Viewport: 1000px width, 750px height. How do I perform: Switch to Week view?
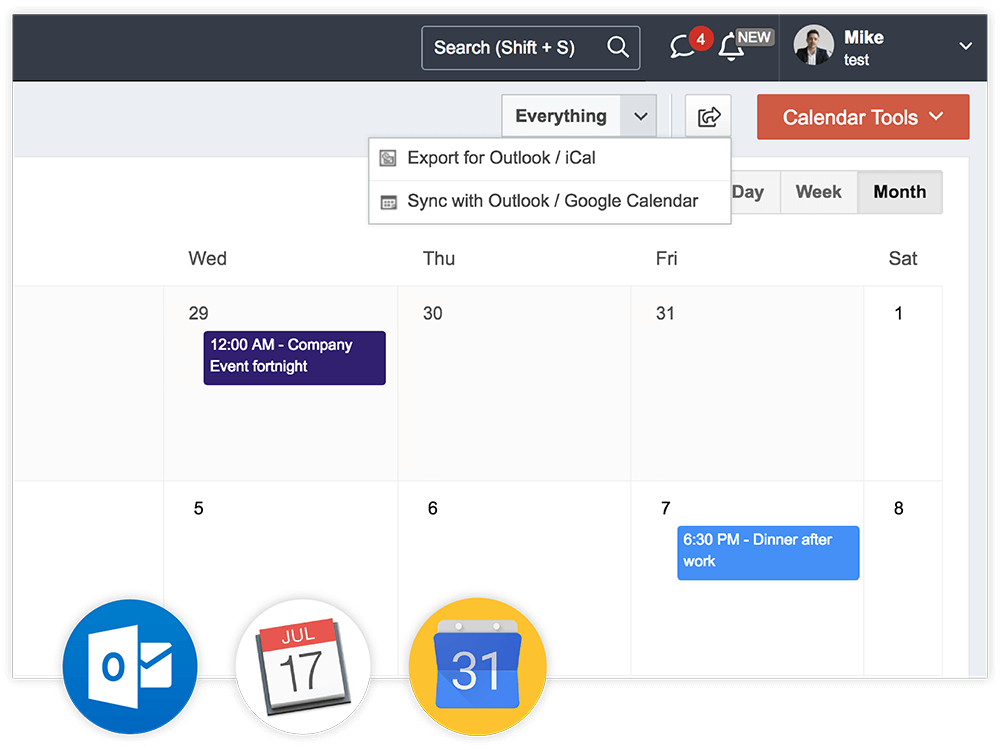click(818, 191)
